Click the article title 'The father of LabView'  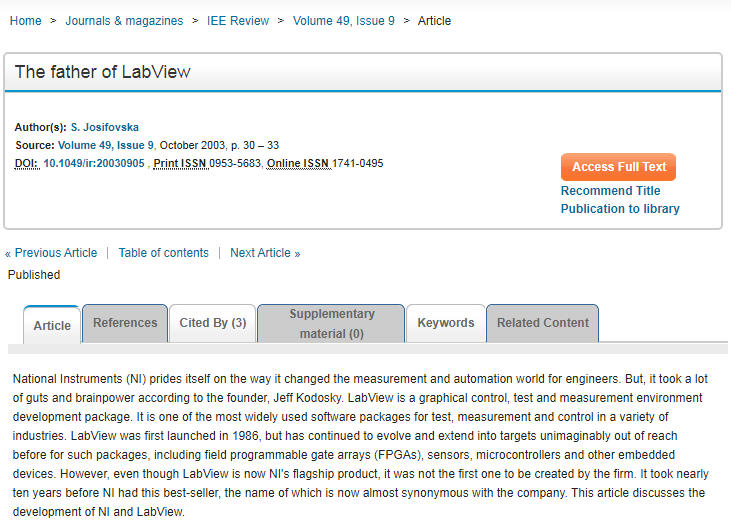coord(103,72)
